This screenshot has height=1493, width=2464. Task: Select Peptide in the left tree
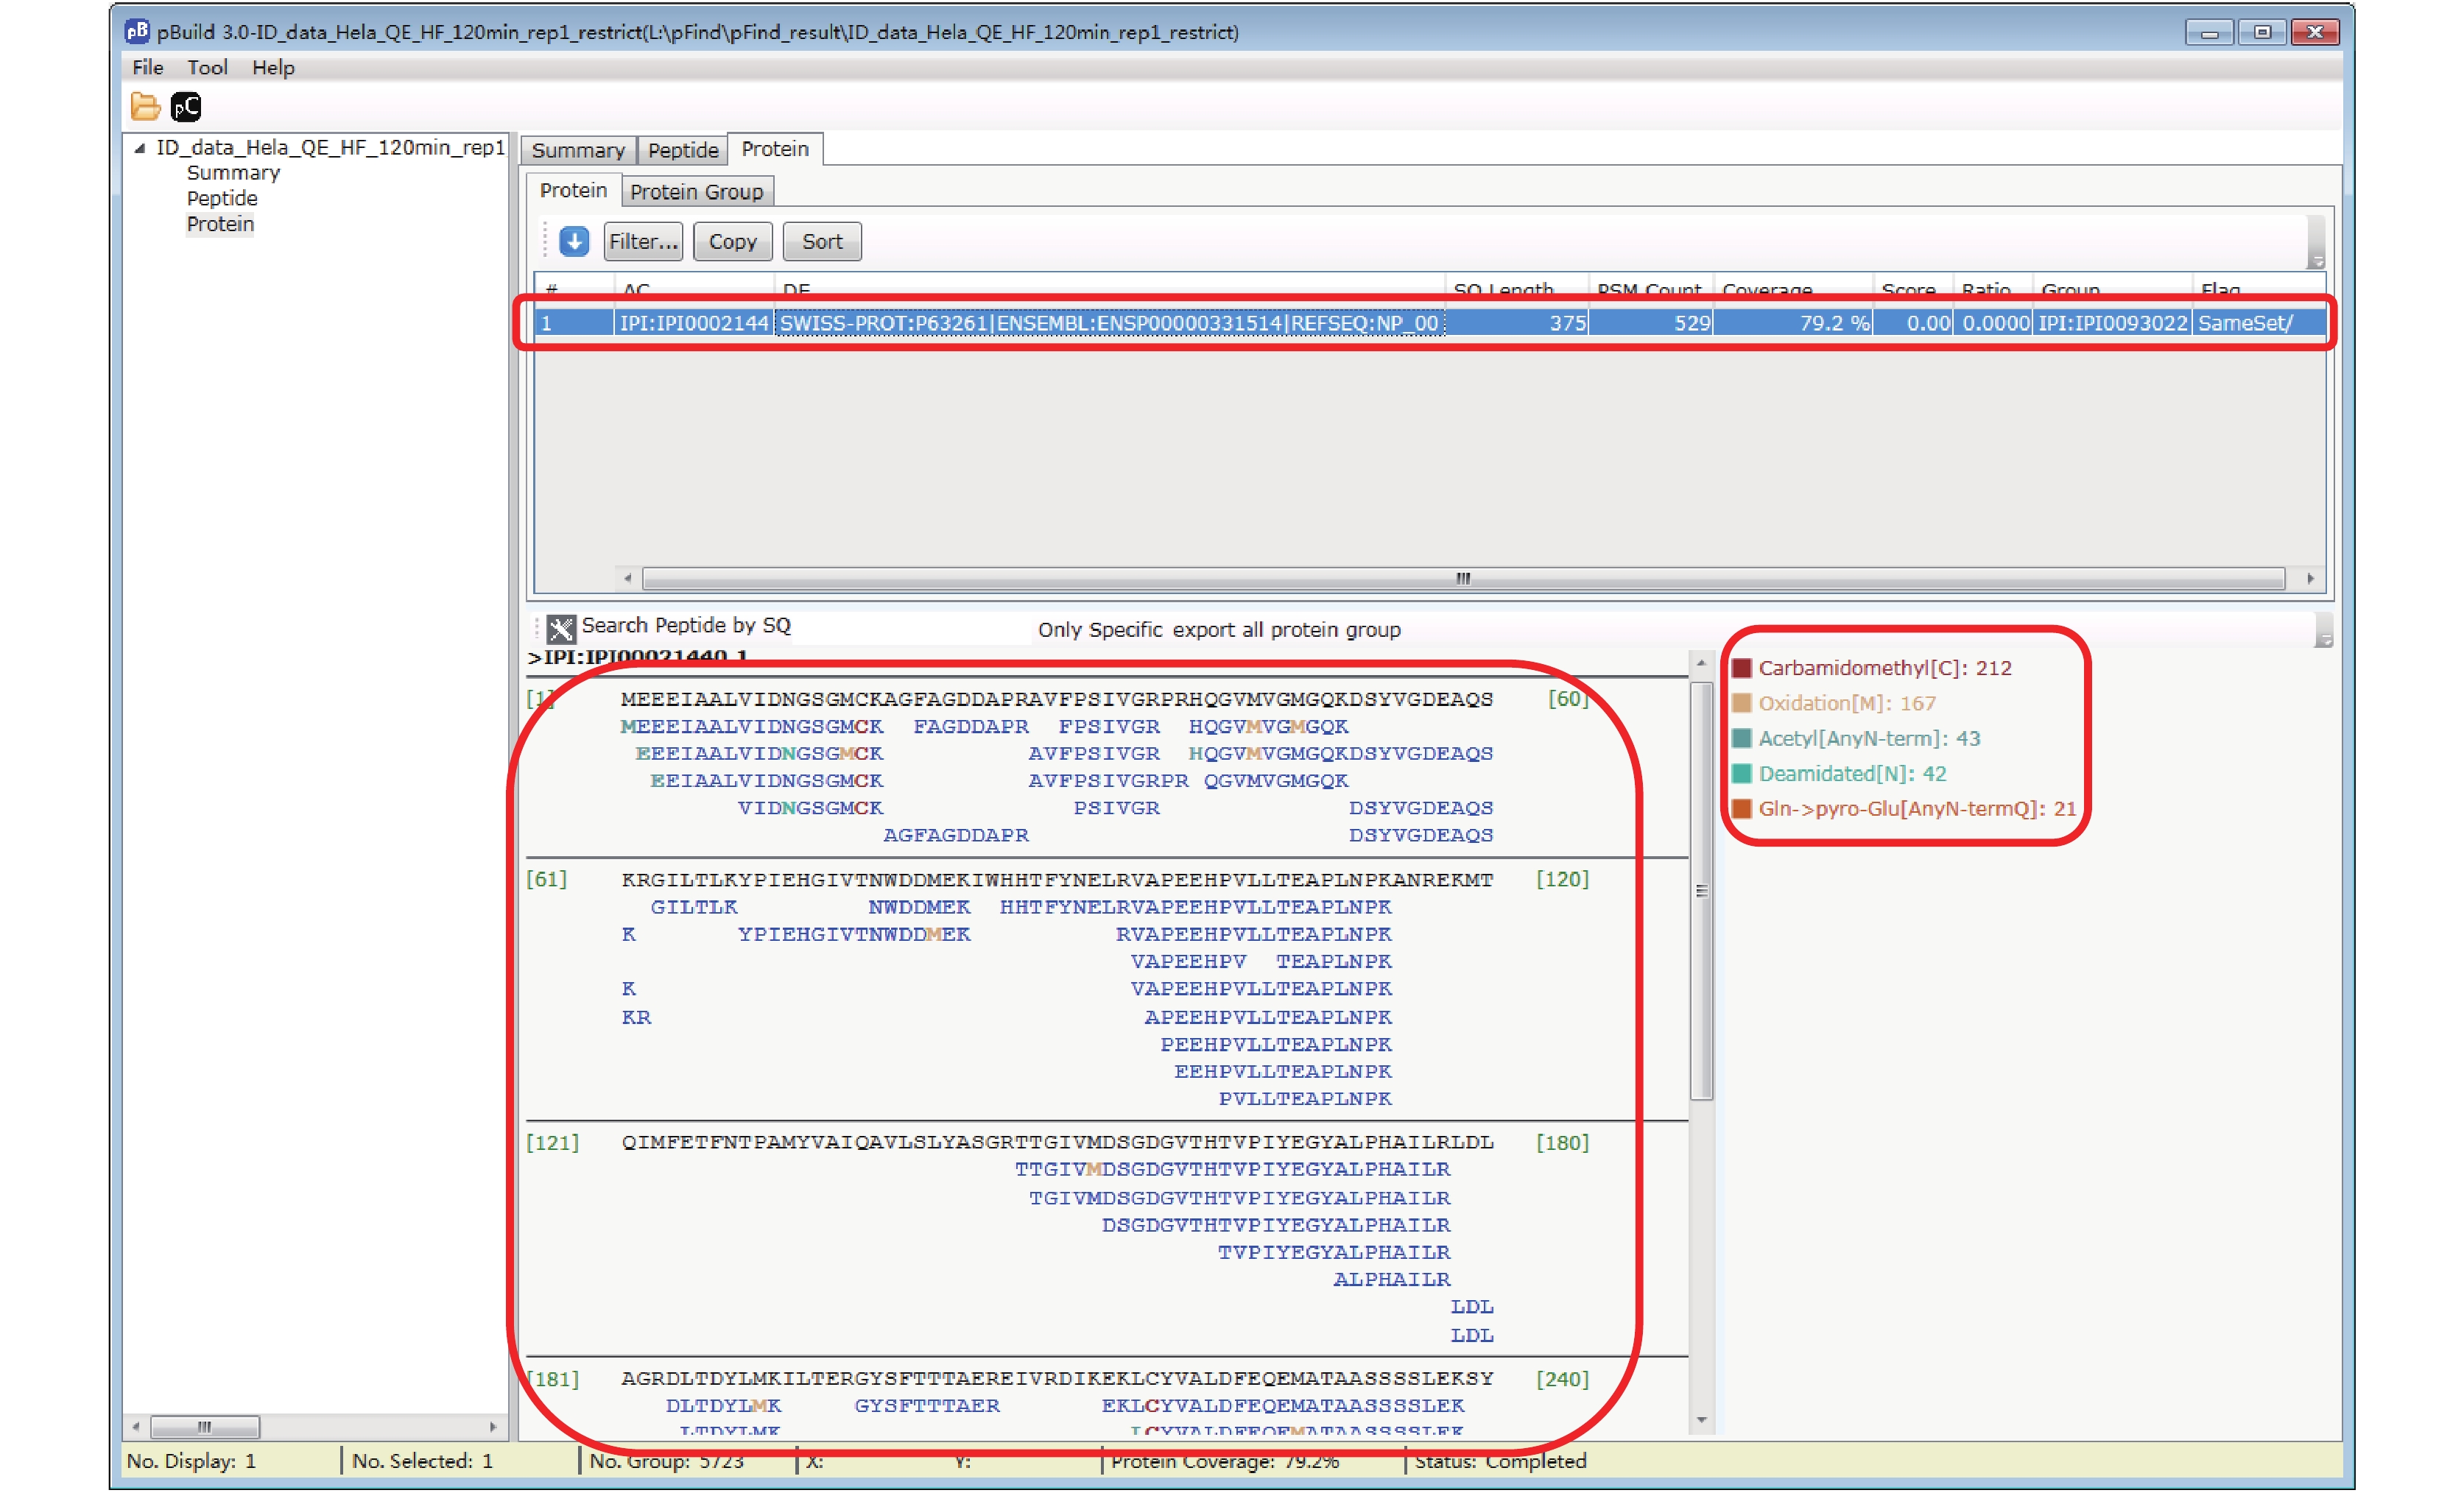(222, 198)
